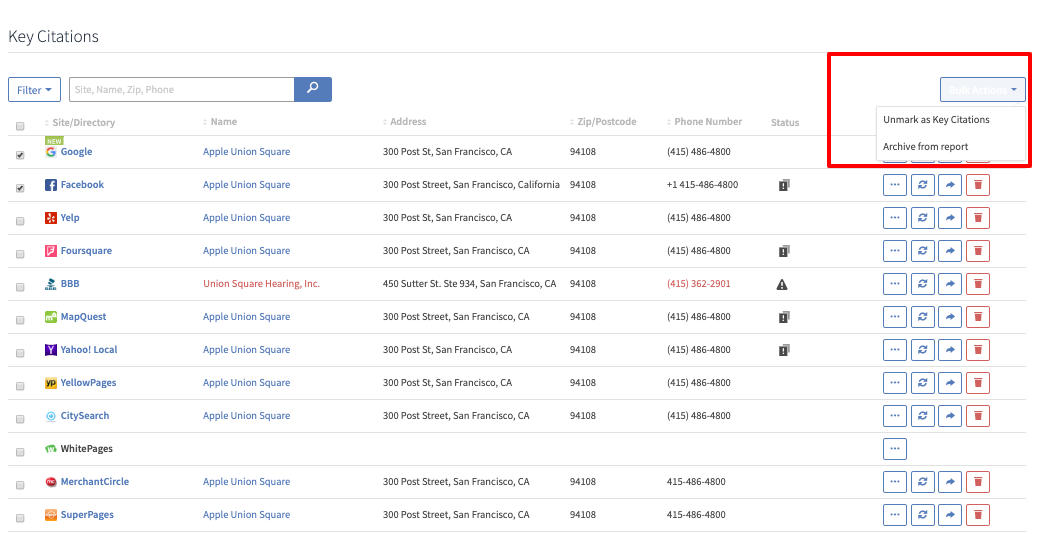
Task: Share the SuperPages citation row
Action: point(950,515)
